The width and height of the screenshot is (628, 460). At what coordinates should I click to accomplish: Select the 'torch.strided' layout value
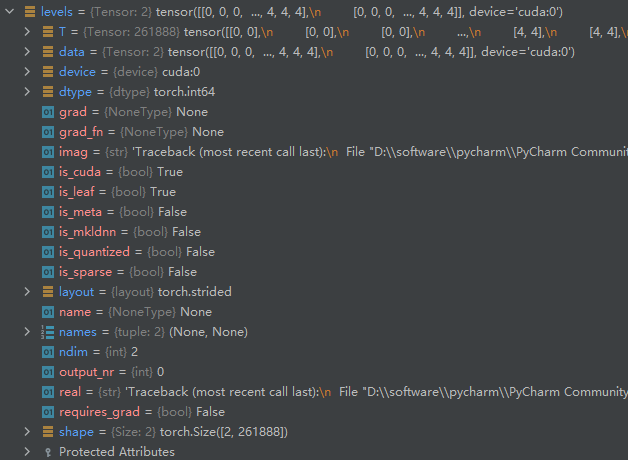[x=195, y=292]
